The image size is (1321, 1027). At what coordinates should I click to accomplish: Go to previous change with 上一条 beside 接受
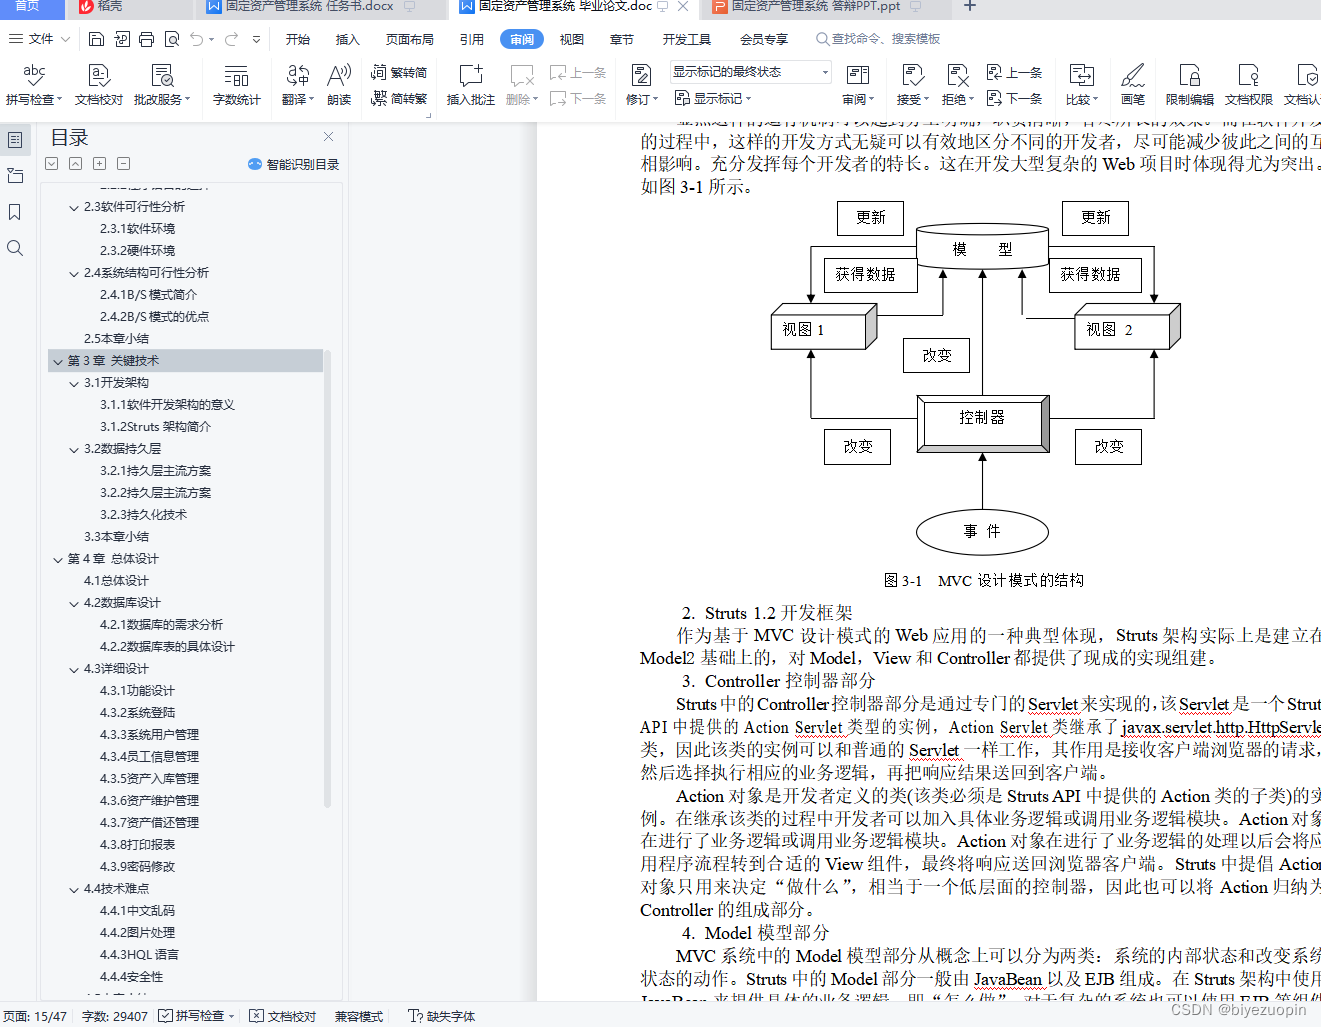(x=1014, y=72)
